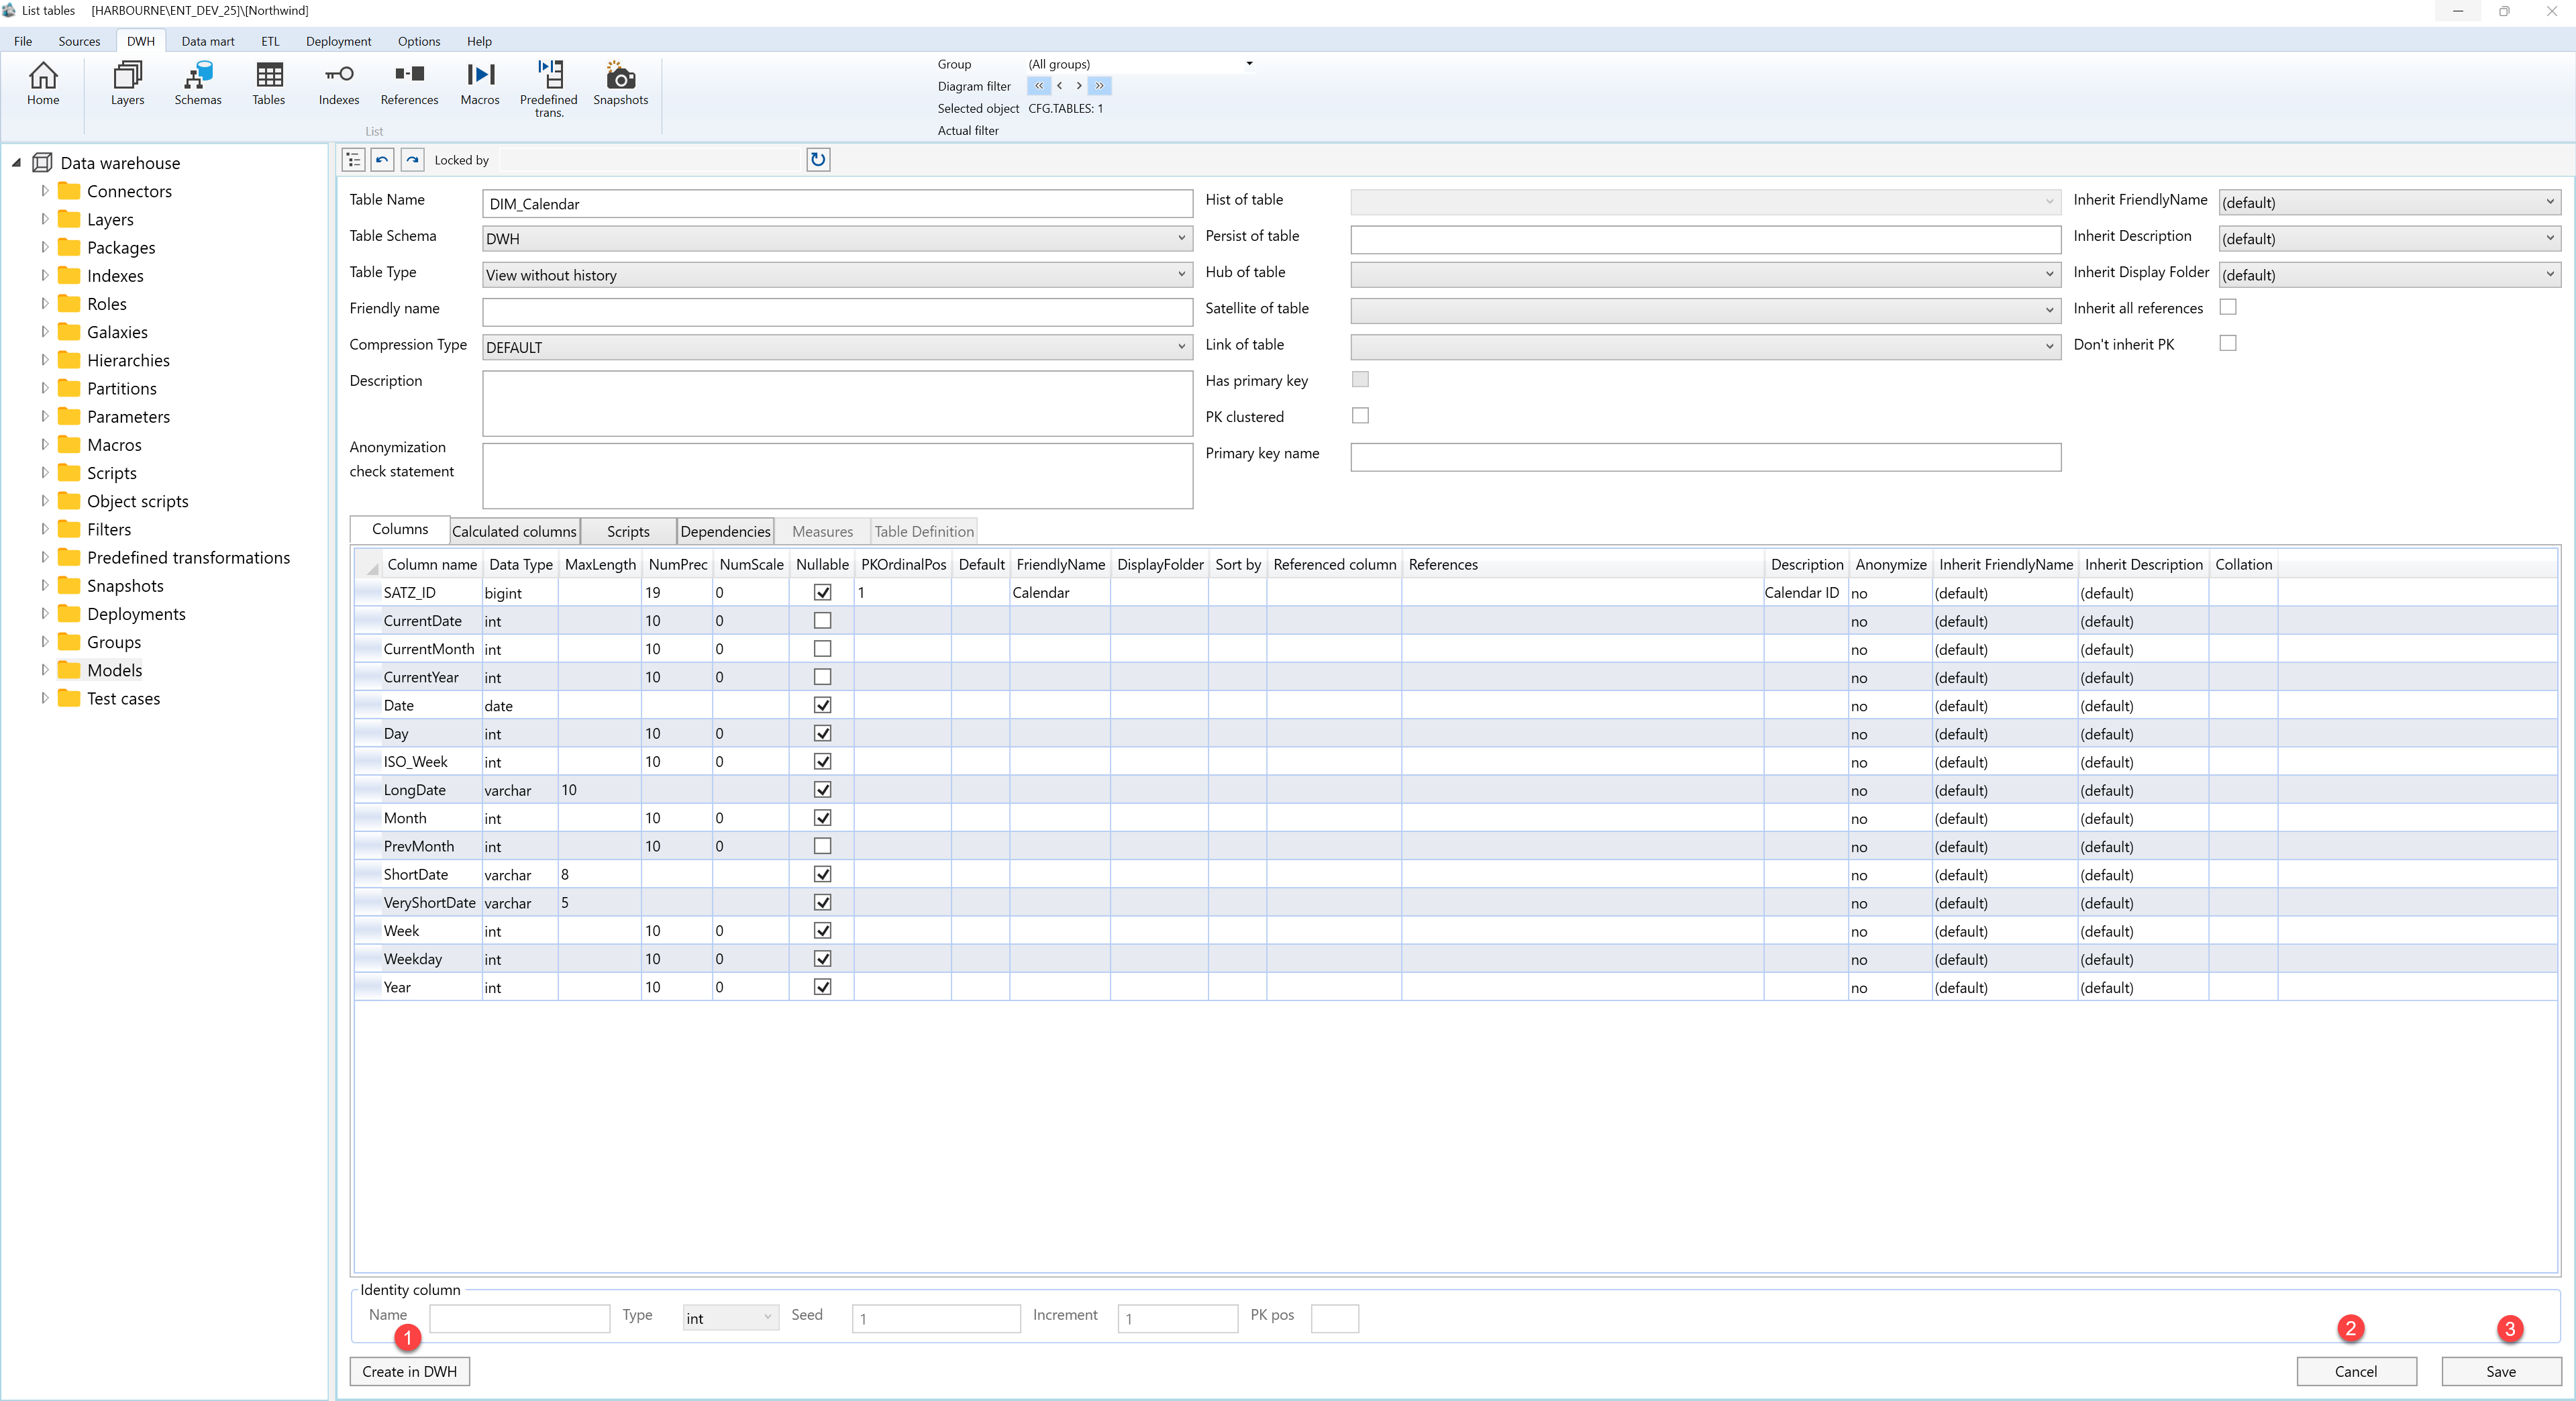Check Nullable for CurrentYear row
2576x1401 pixels.
coord(822,677)
